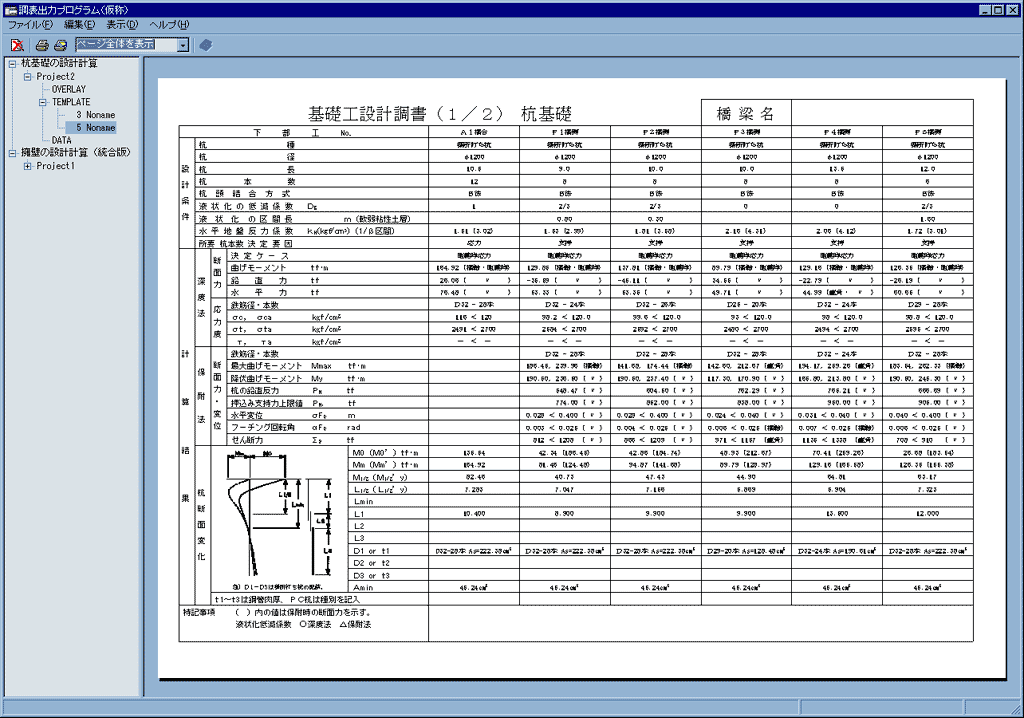
Task: Collapse the Project2 tree node
Action: tap(27, 76)
